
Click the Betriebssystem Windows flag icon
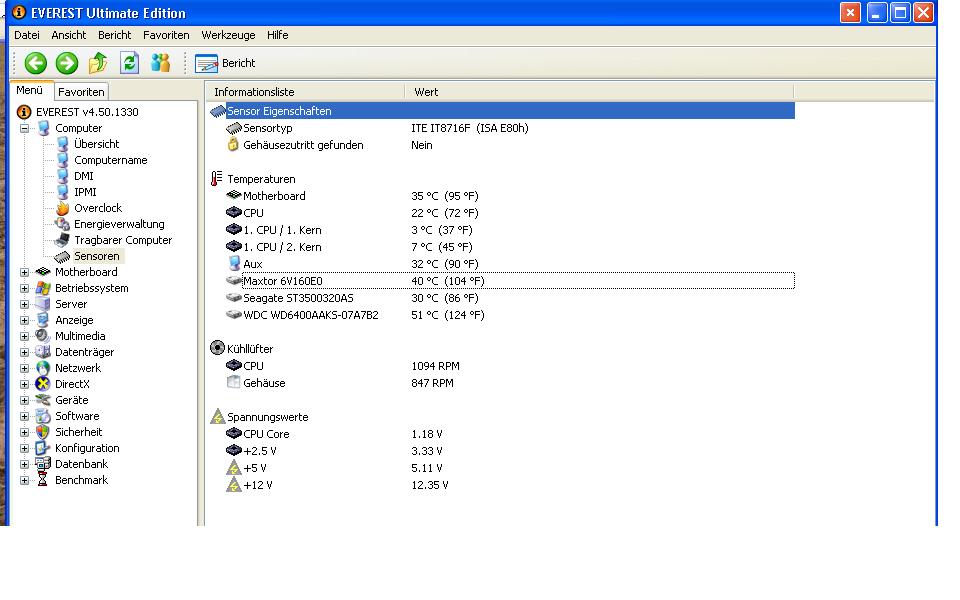[x=43, y=288]
